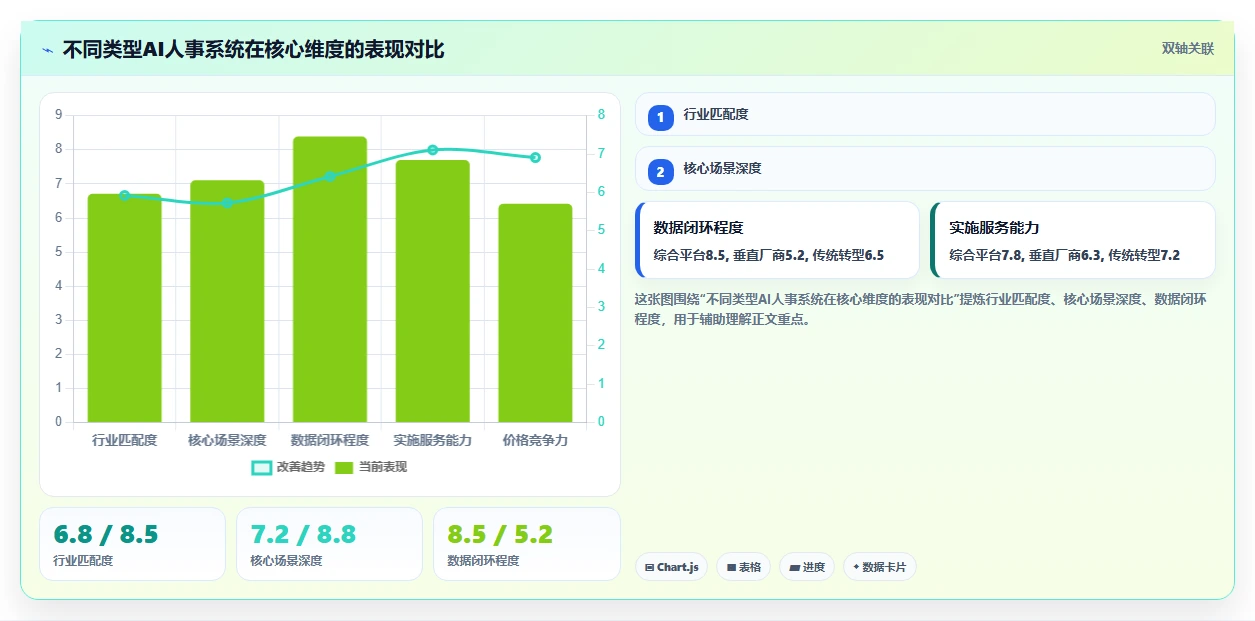Image resolution: width=1255 pixels, height=621 pixels.
Task: Click the 改善趋势 legend label
Action: click(x=300, y=467)
